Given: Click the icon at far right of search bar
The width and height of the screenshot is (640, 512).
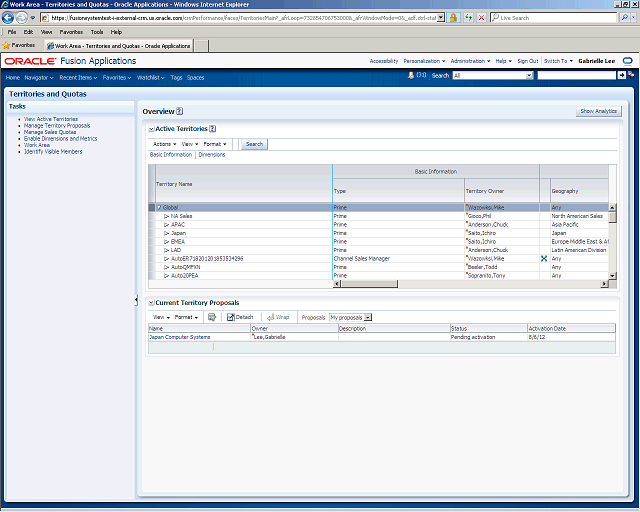Looking at the screenshot, I should click(631, 75).
